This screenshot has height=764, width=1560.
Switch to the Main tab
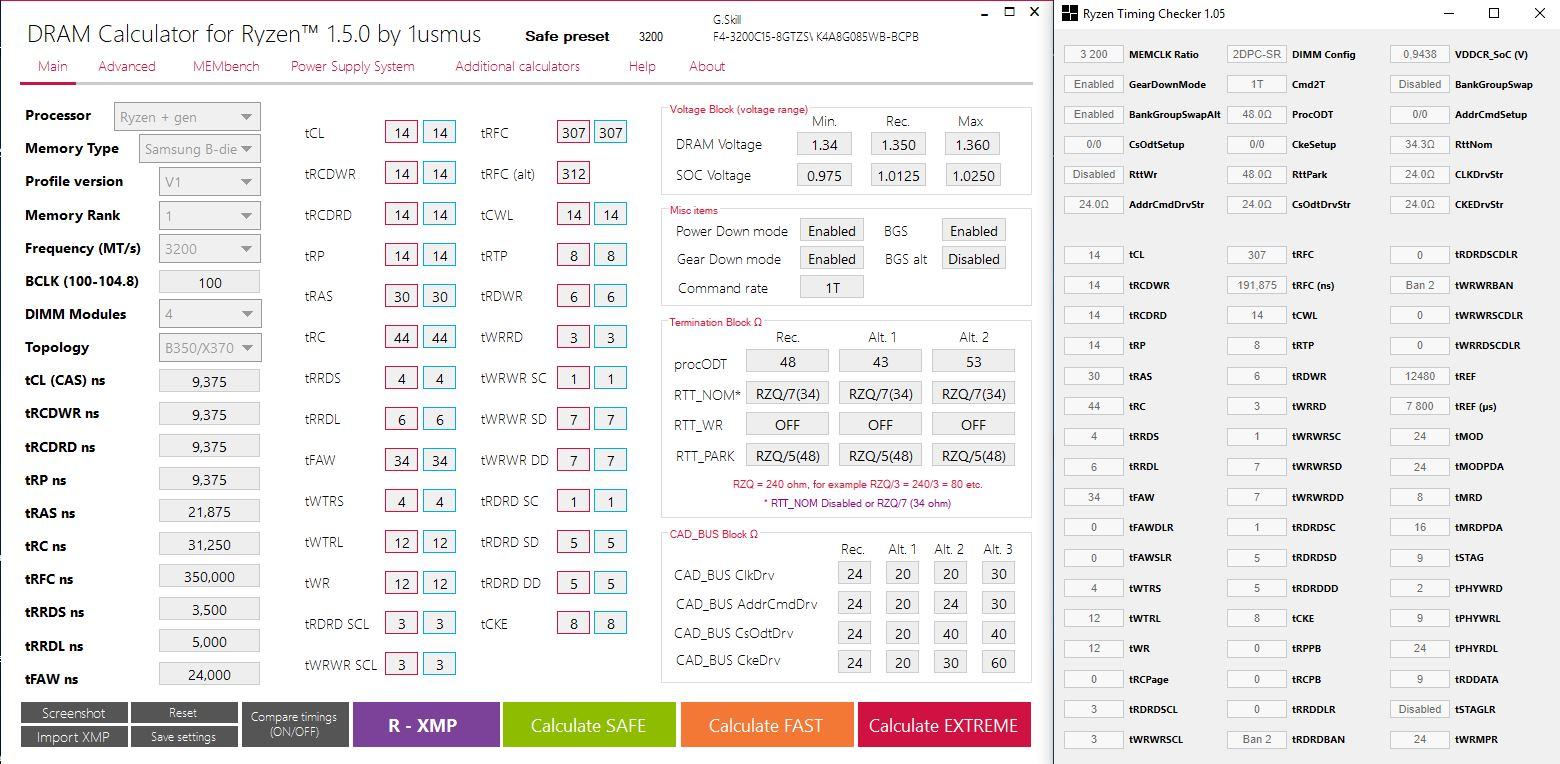53,66
